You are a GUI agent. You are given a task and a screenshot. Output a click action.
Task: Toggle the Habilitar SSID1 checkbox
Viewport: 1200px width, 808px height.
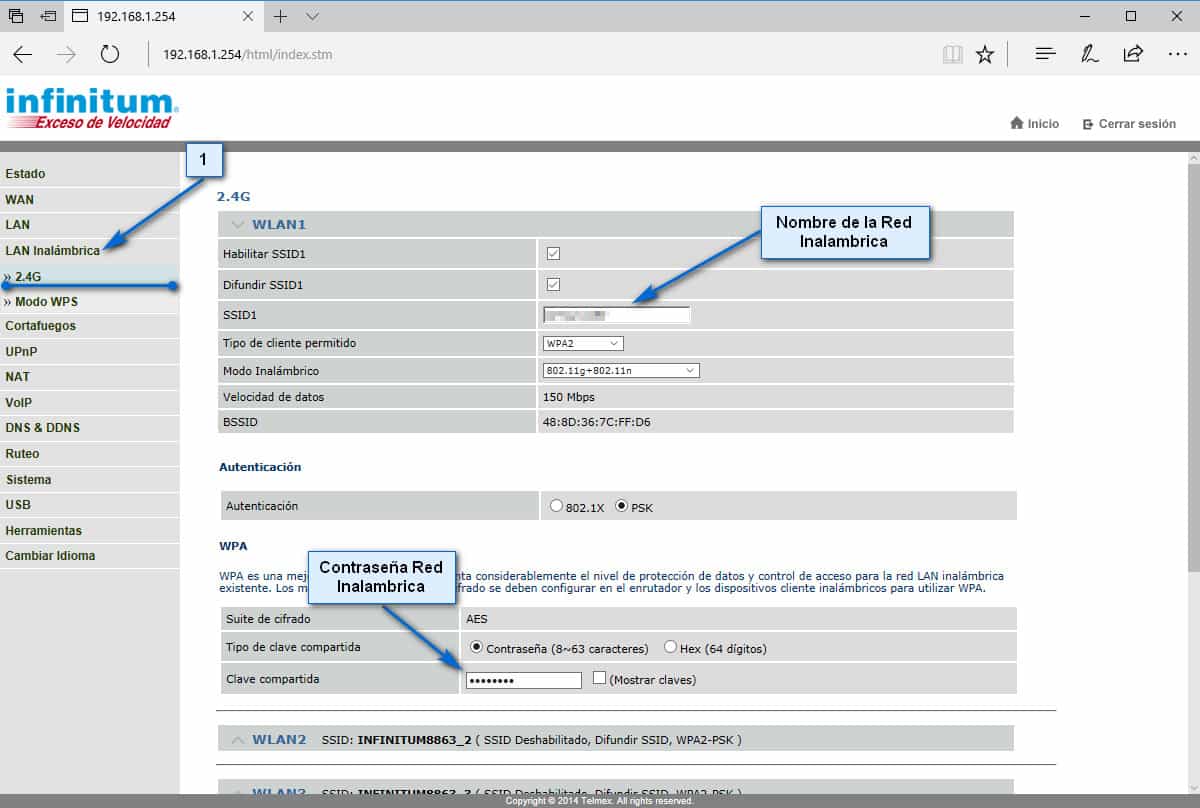tap(553, 254)
